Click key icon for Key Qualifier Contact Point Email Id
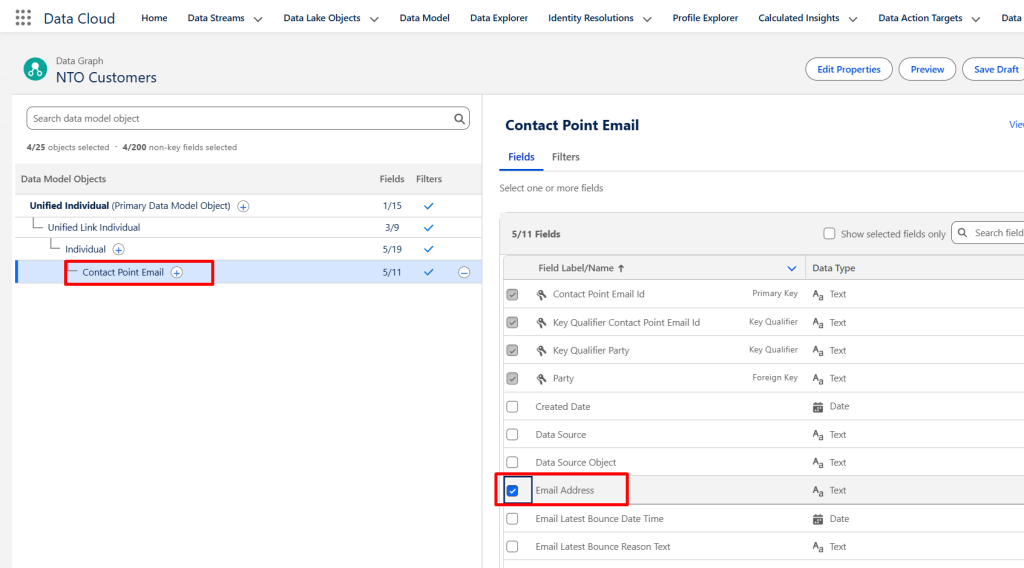 coord(541,323)
